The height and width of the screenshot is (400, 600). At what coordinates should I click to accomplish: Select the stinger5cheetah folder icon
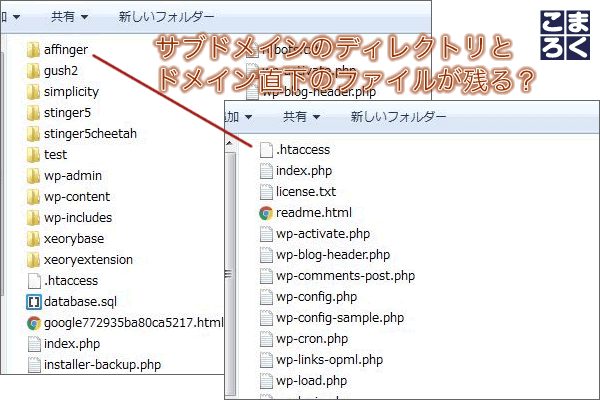(33, 134)
